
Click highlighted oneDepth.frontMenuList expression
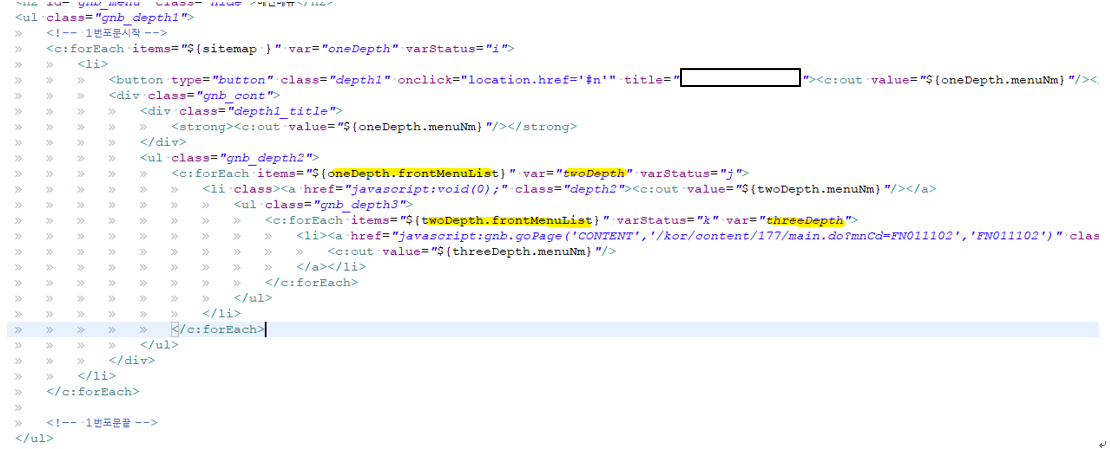coord(416,174)
